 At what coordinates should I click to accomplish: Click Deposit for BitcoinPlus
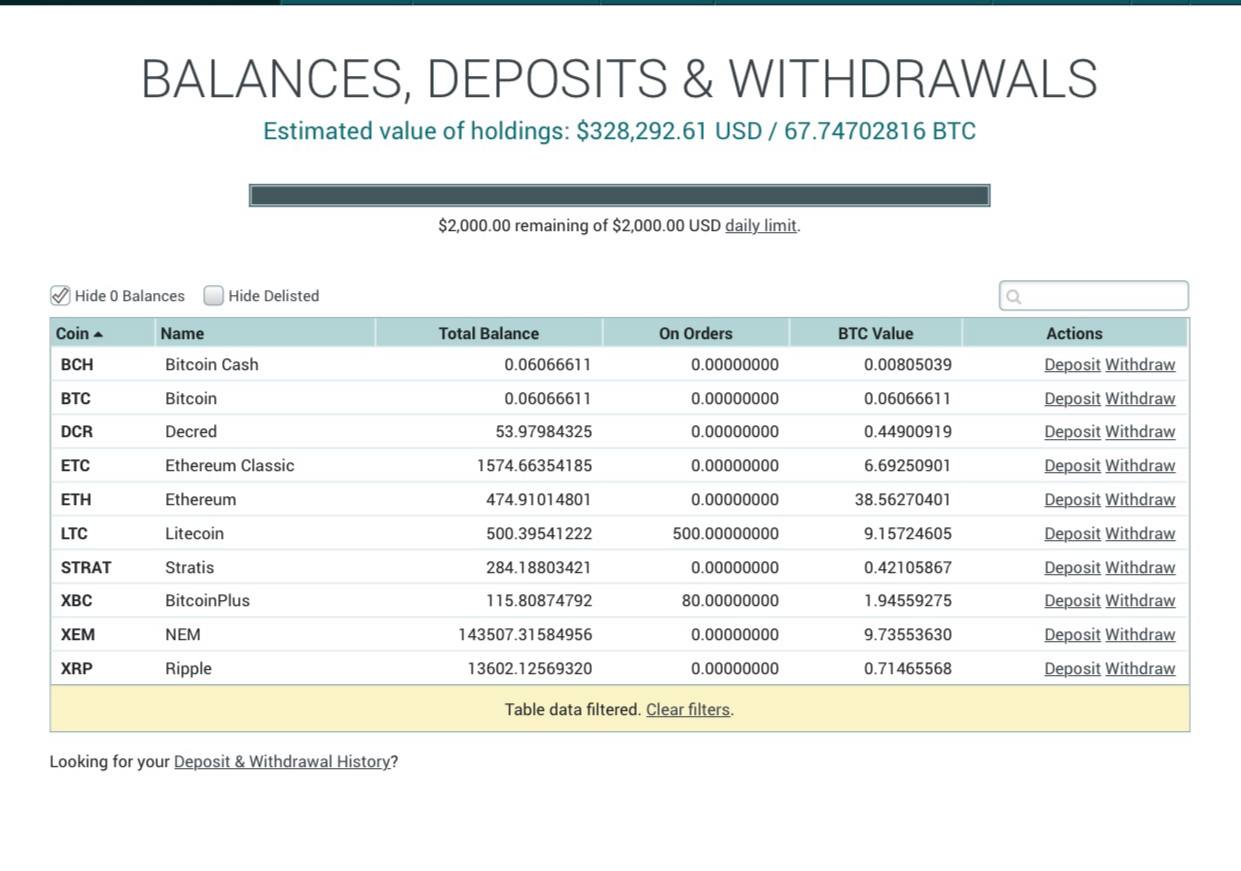1072,600
